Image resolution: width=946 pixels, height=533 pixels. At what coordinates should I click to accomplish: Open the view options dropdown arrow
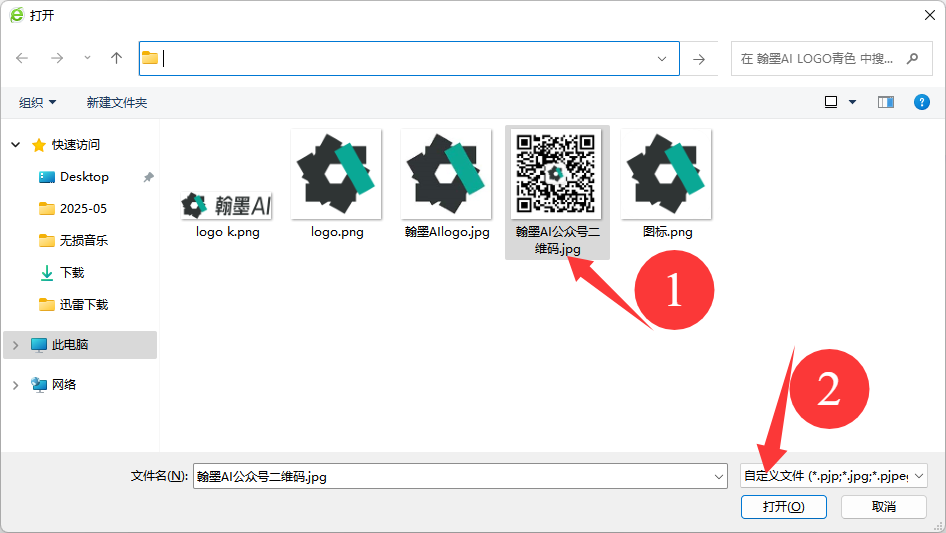852,102
